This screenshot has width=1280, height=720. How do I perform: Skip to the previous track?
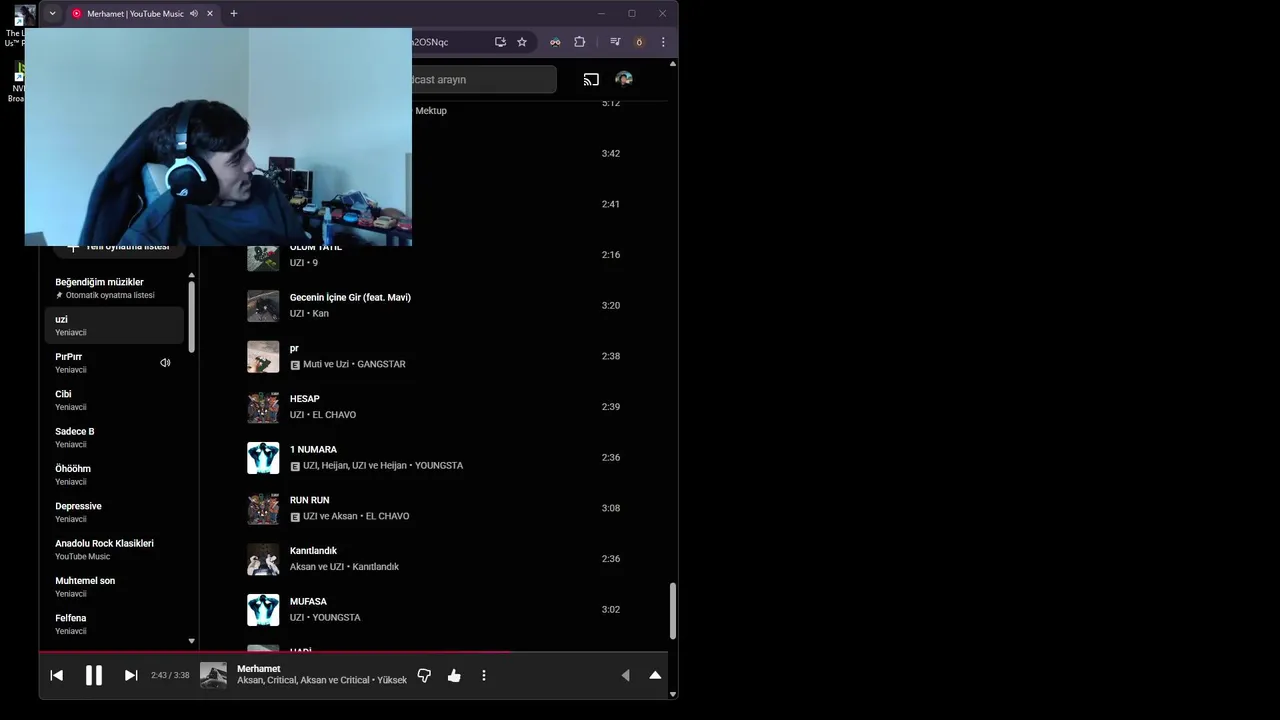[57, 675]
